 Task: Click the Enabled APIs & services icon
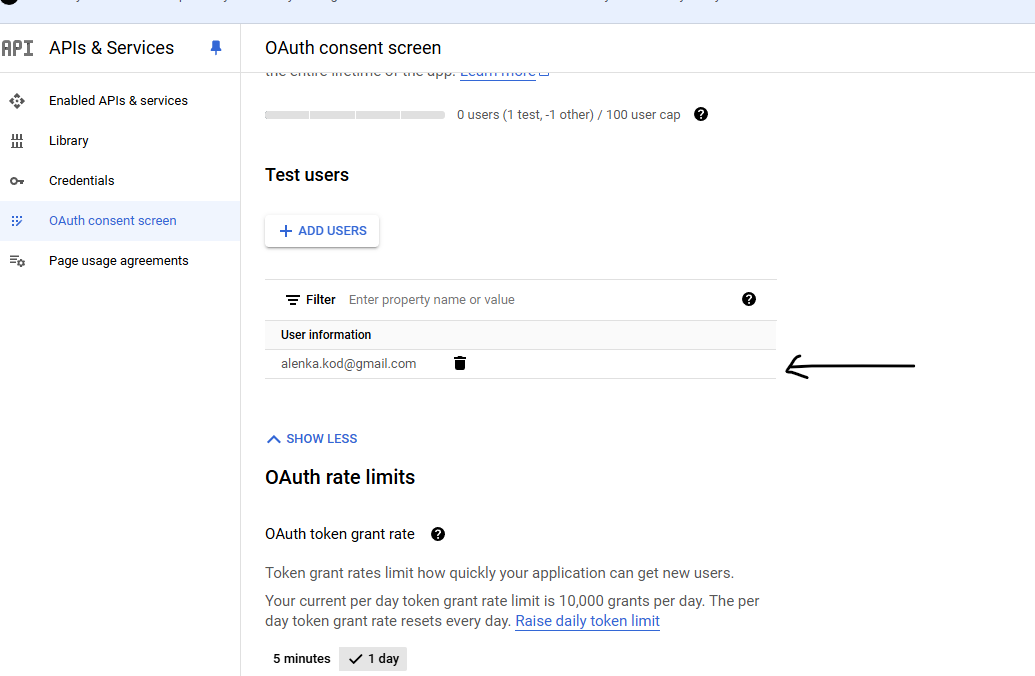tap(16, 101)
